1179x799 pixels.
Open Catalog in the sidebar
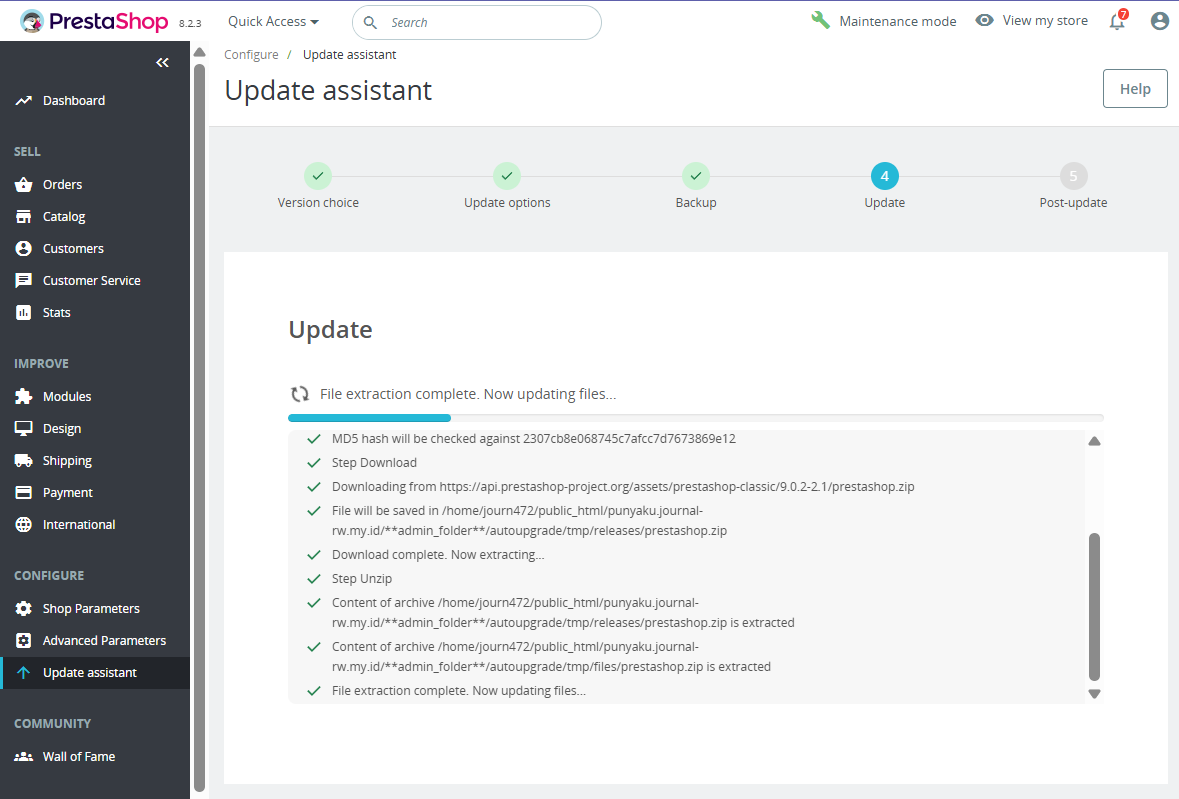tap(64, 217)
